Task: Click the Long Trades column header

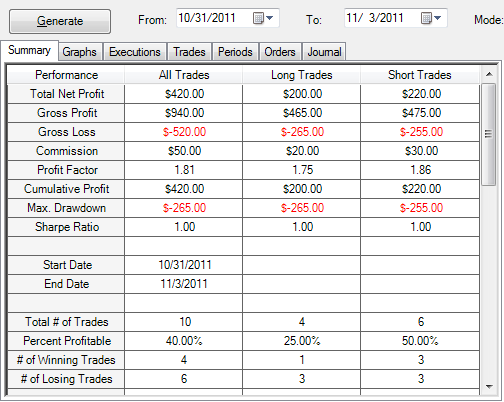Action: (x=302, y=75)
